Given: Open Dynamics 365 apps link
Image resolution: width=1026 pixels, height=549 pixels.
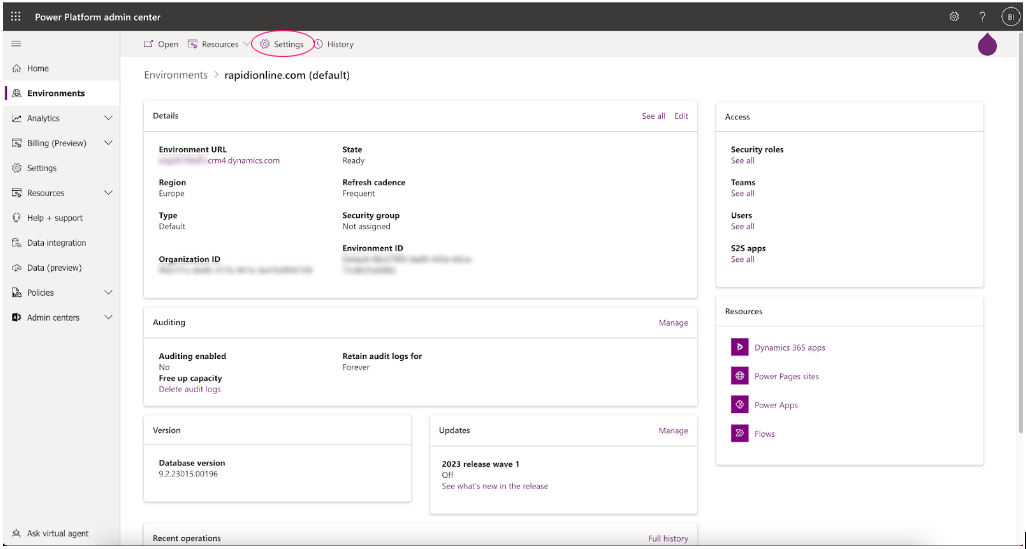Looking at the screenshot, I should point(790,347).
